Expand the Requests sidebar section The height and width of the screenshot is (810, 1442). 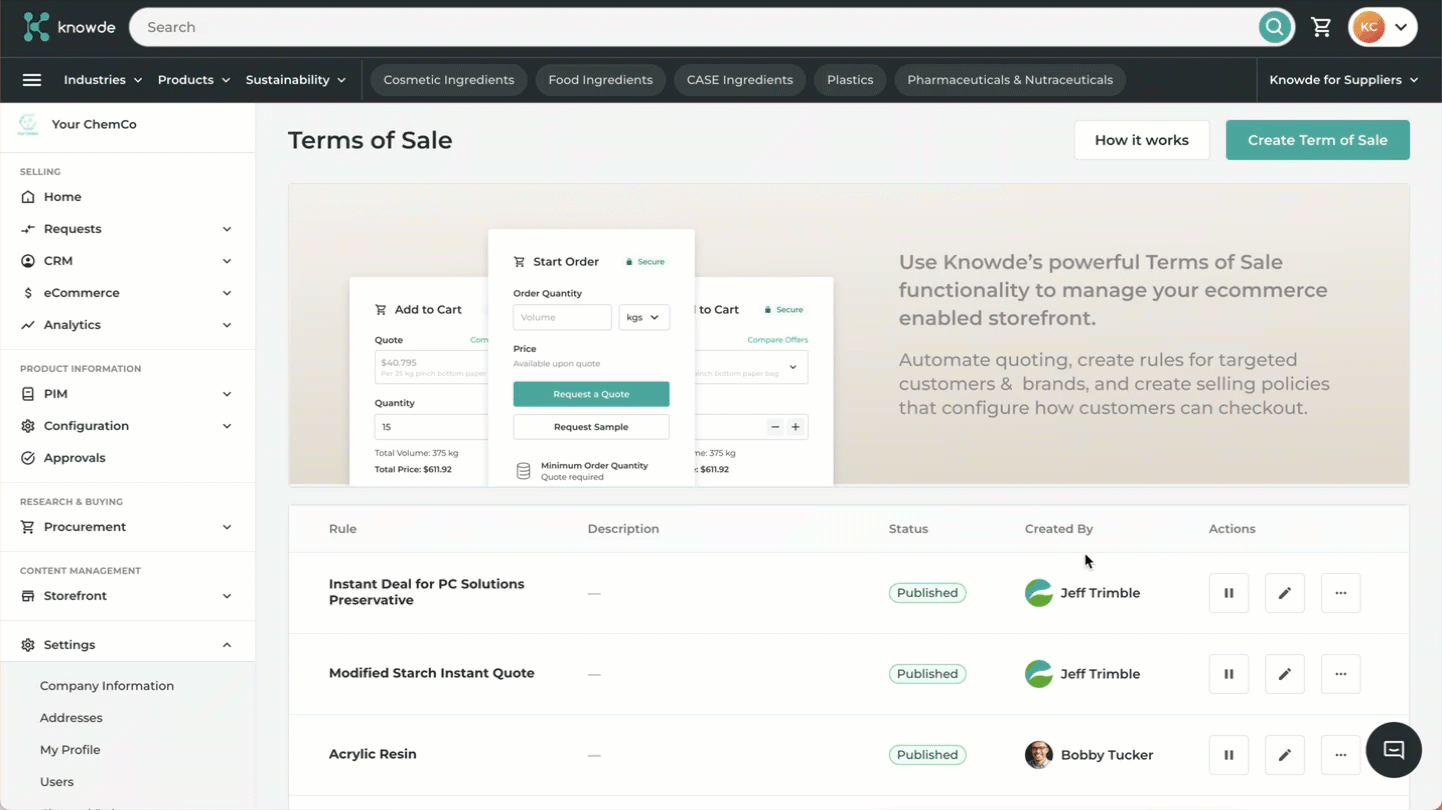pyautogui.click(x=227, y=229)
